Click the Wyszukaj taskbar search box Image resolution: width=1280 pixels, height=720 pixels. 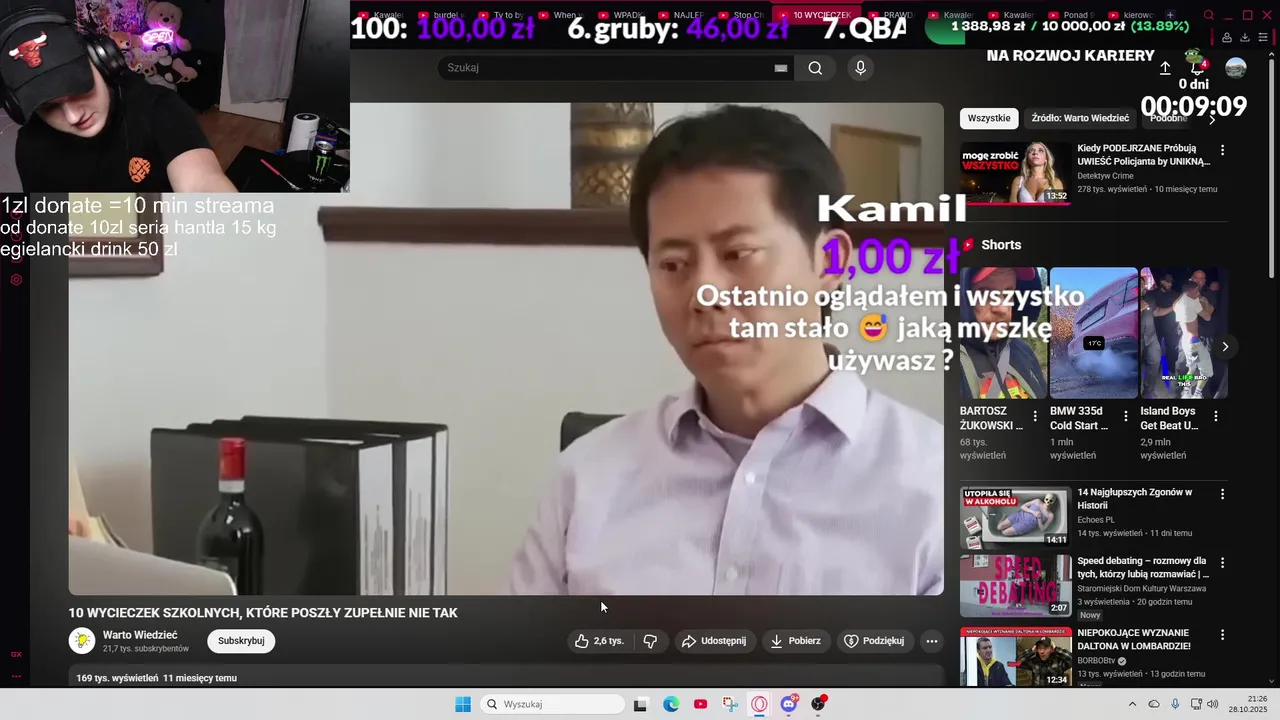(552, 704)
